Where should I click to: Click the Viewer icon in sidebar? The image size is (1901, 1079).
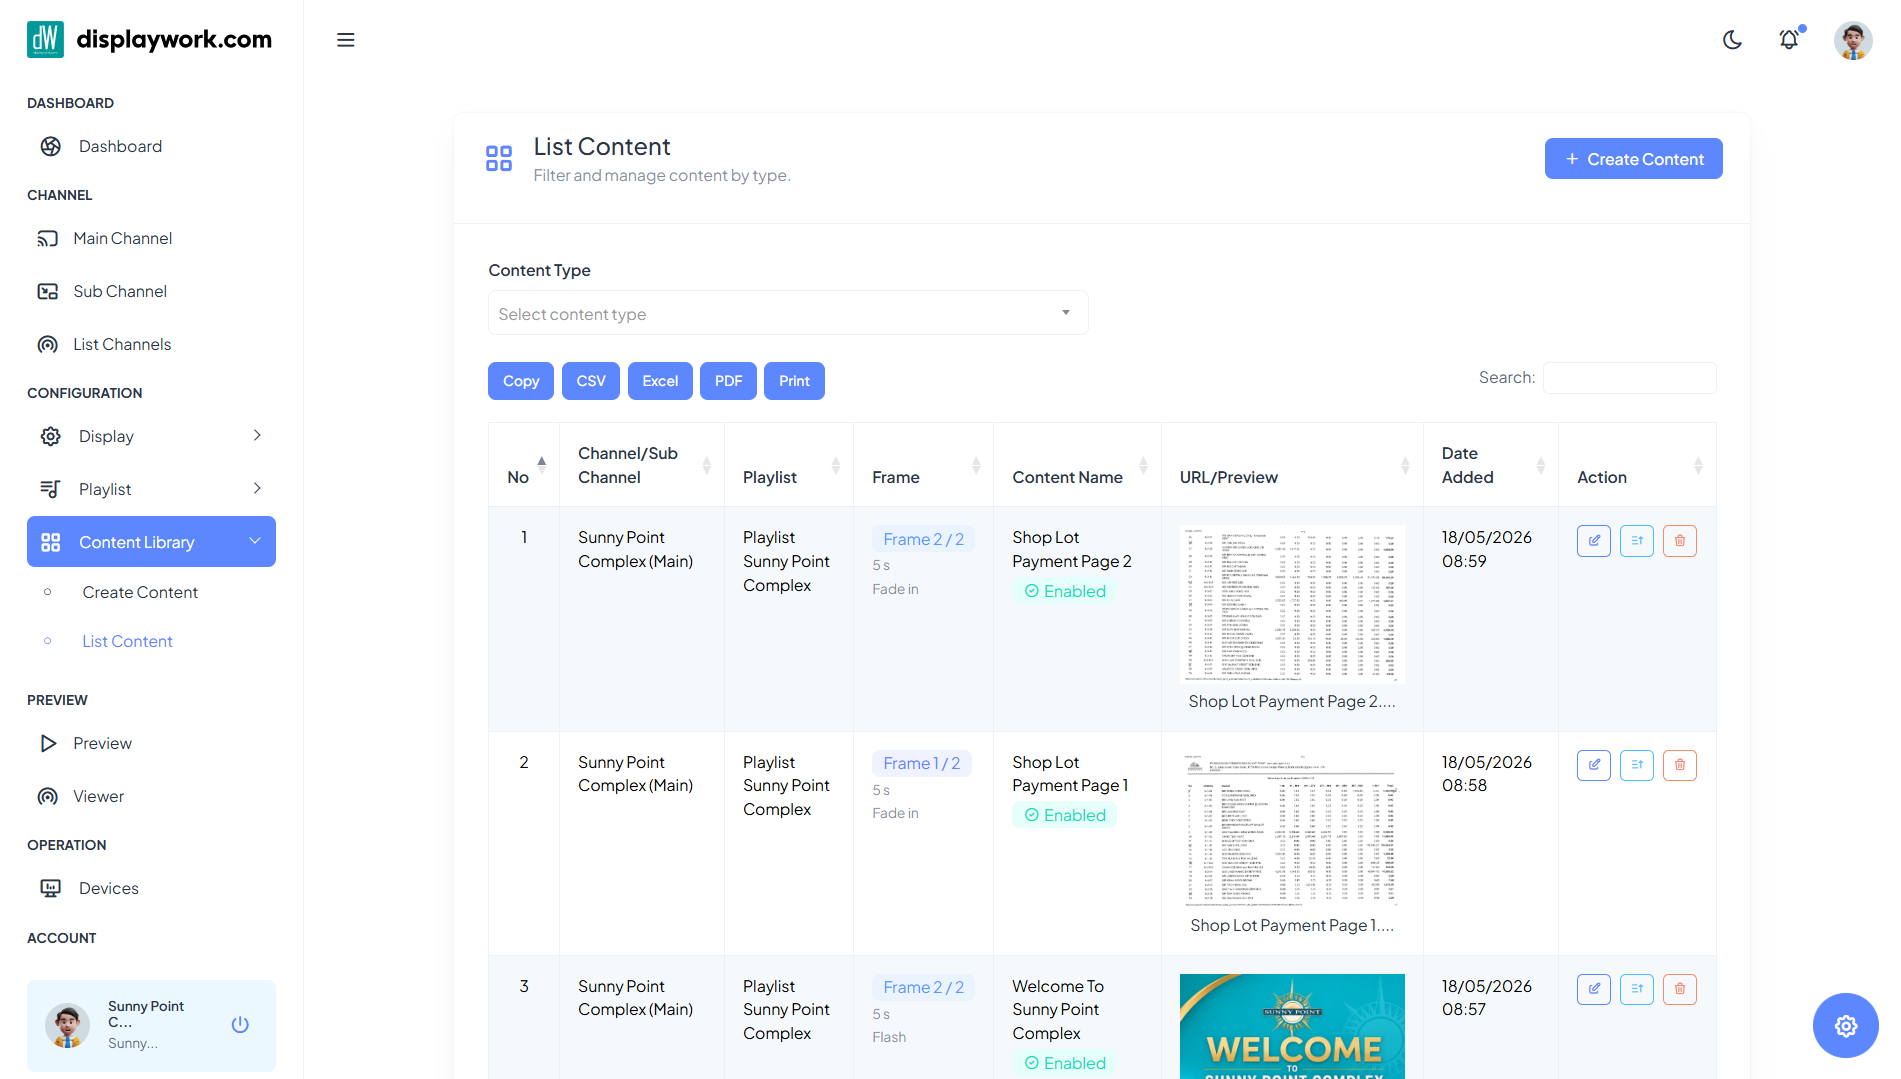[x=48, y=796]
